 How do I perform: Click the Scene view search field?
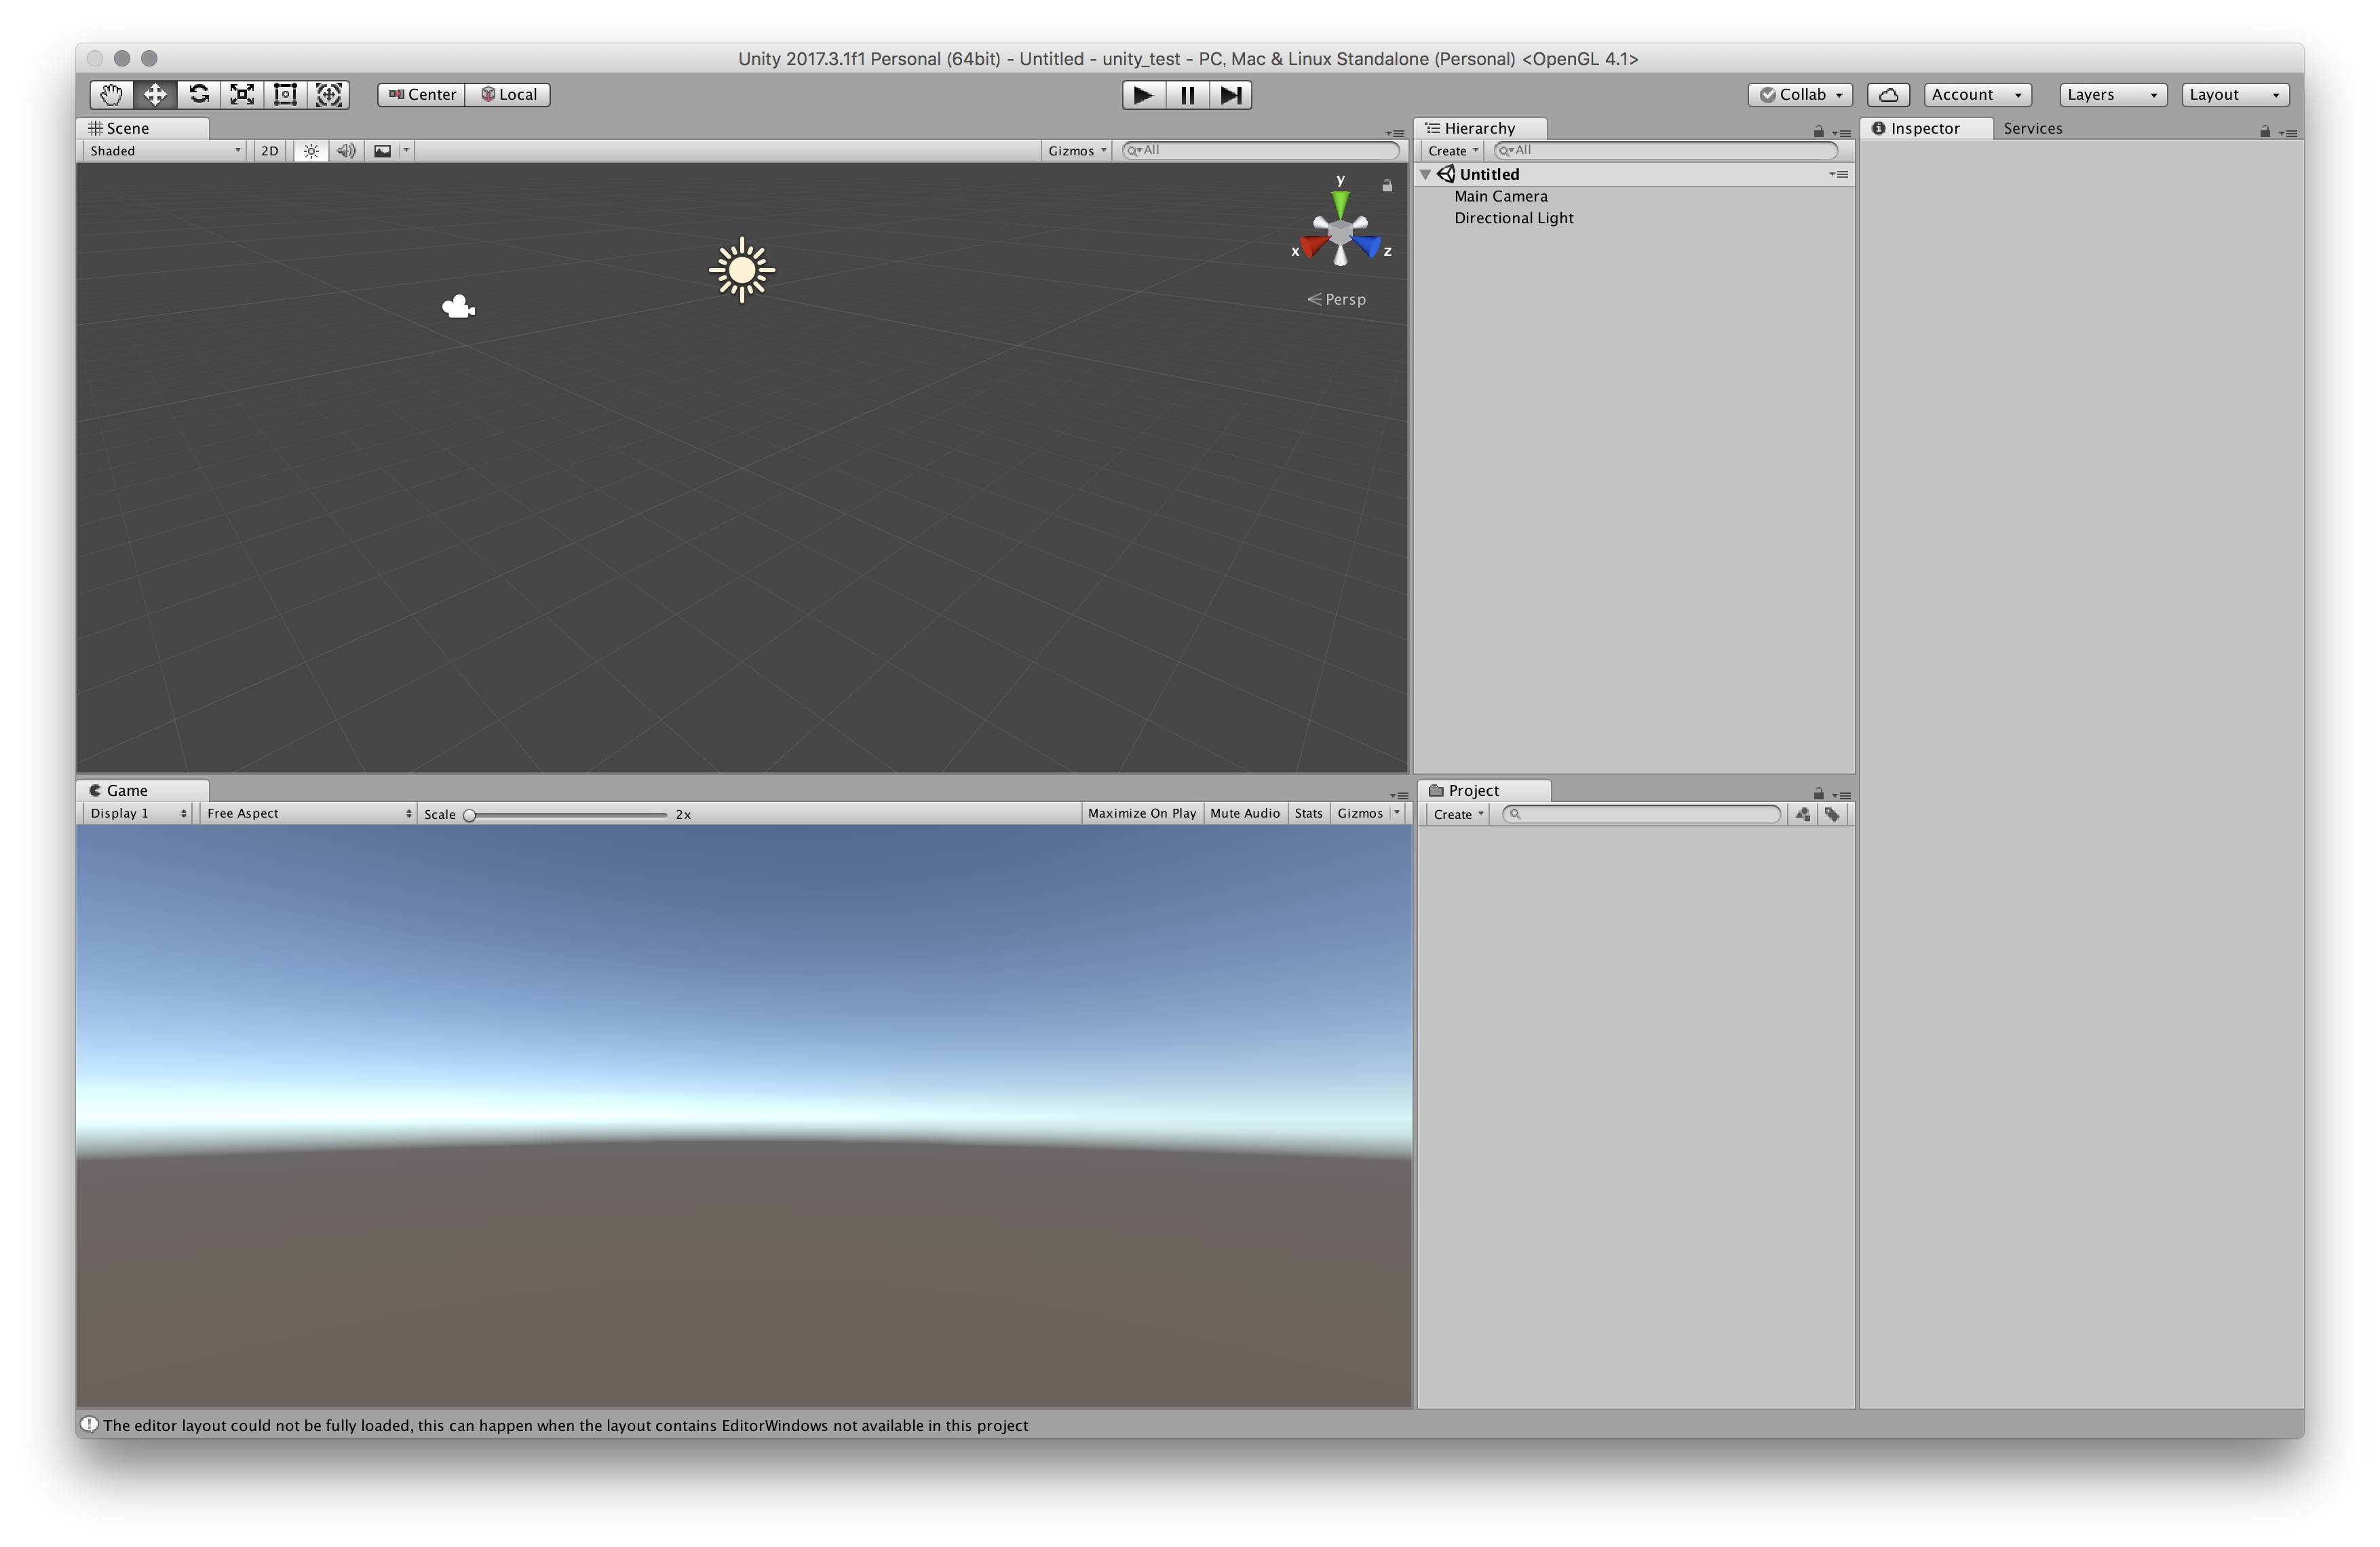[1261, 150]
